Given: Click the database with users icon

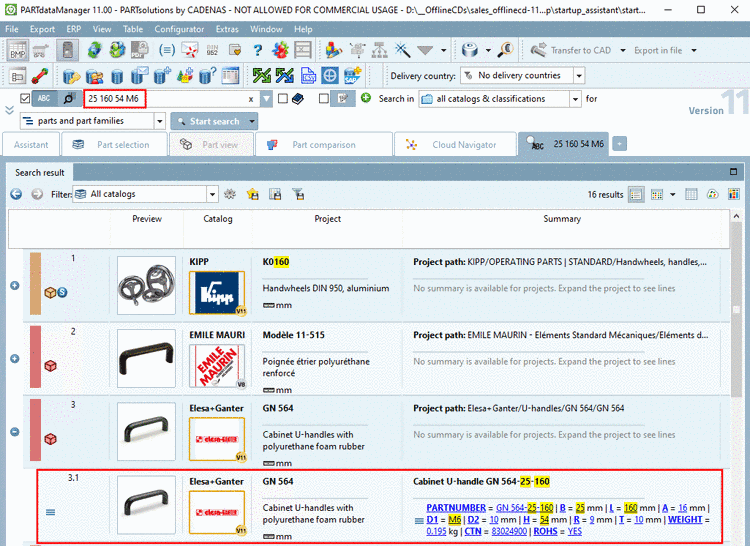Looking at the screenshot, I should pos(94,76).
